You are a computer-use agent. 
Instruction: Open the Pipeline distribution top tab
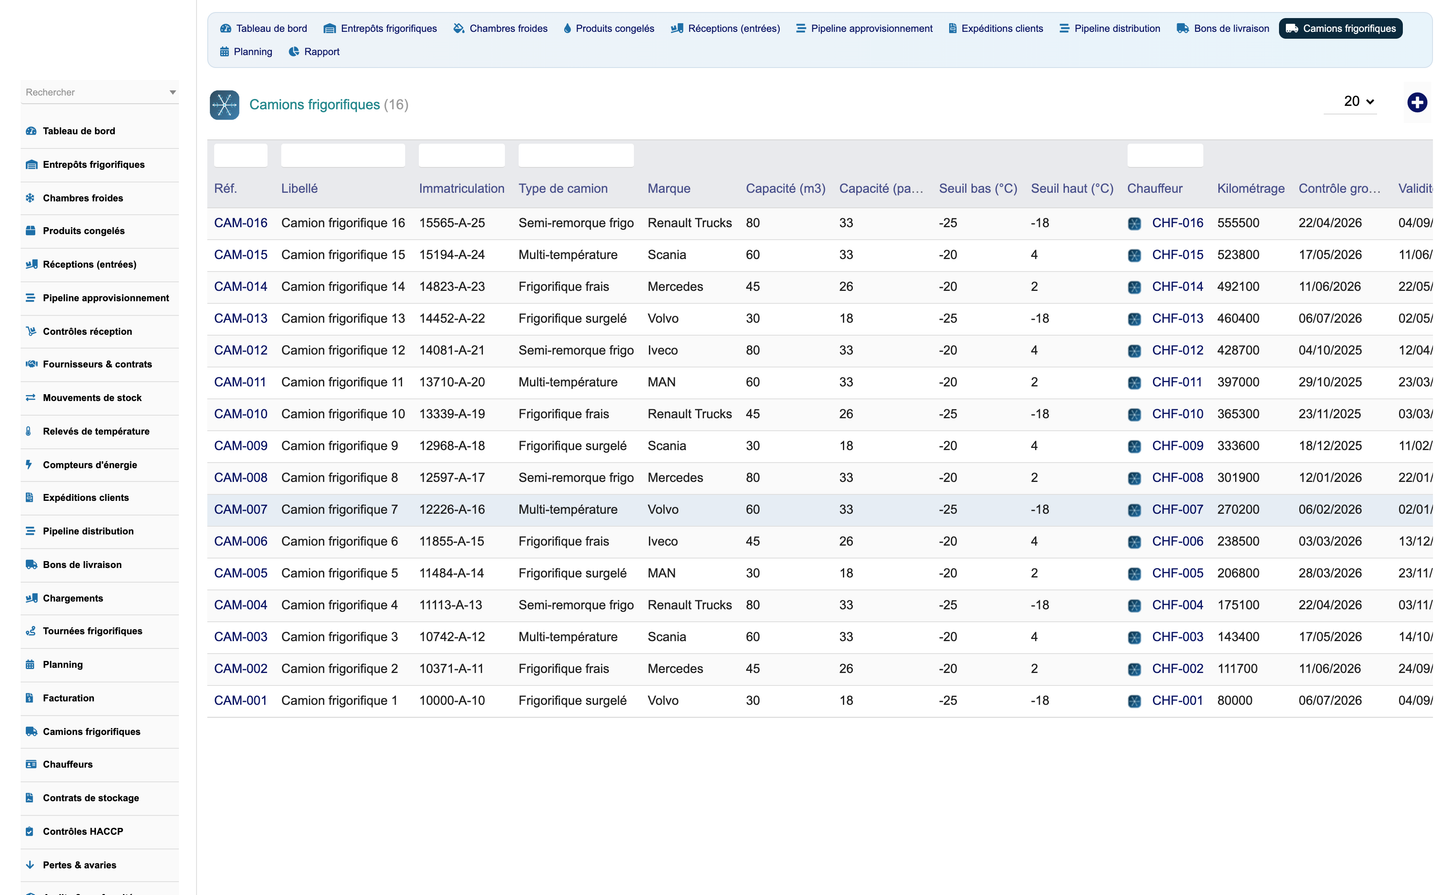[x=1109, y=29]
